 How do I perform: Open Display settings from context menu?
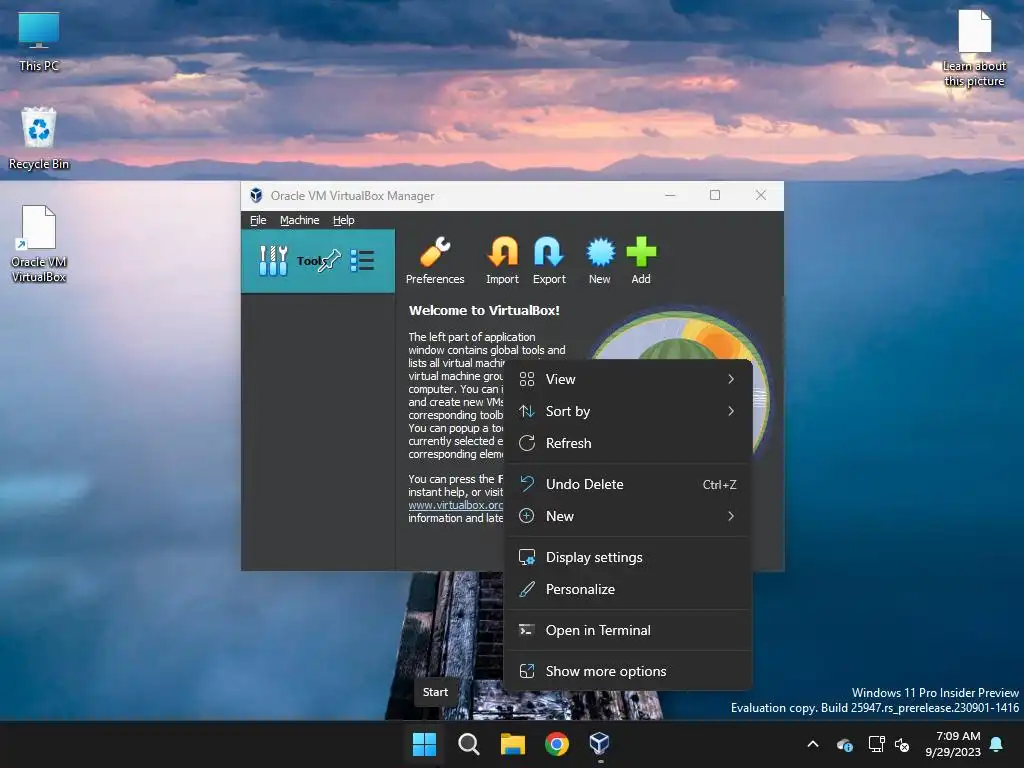pos(628,558)
